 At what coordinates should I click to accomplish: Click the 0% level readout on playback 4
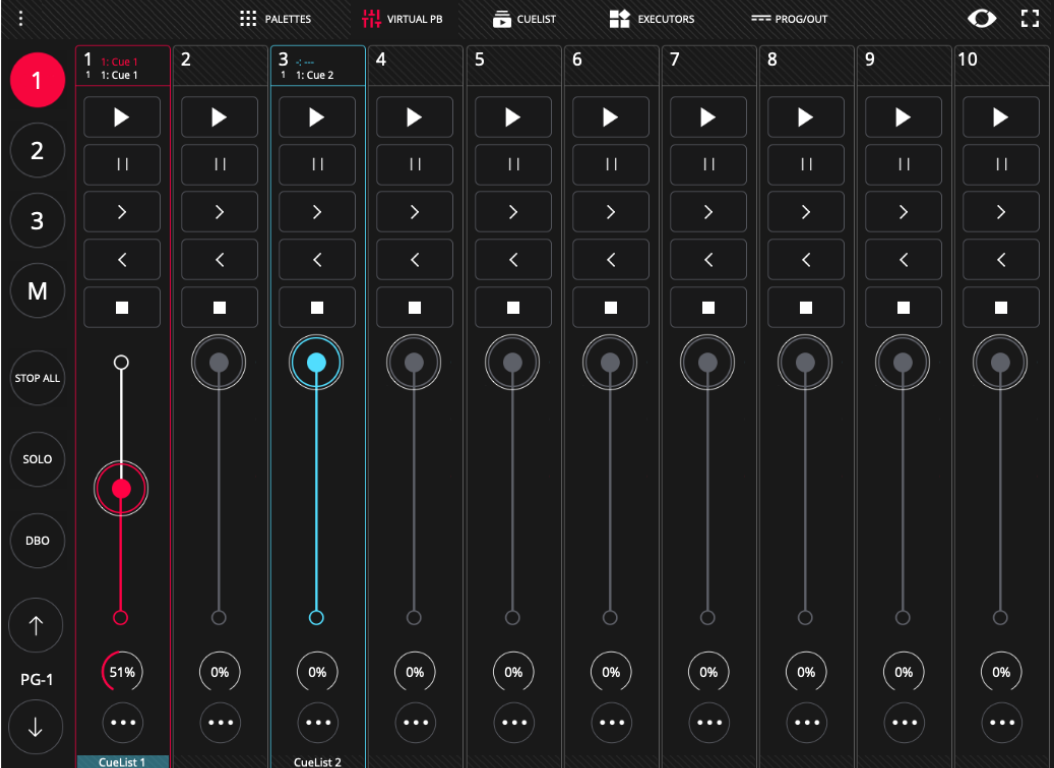[415, 672]
